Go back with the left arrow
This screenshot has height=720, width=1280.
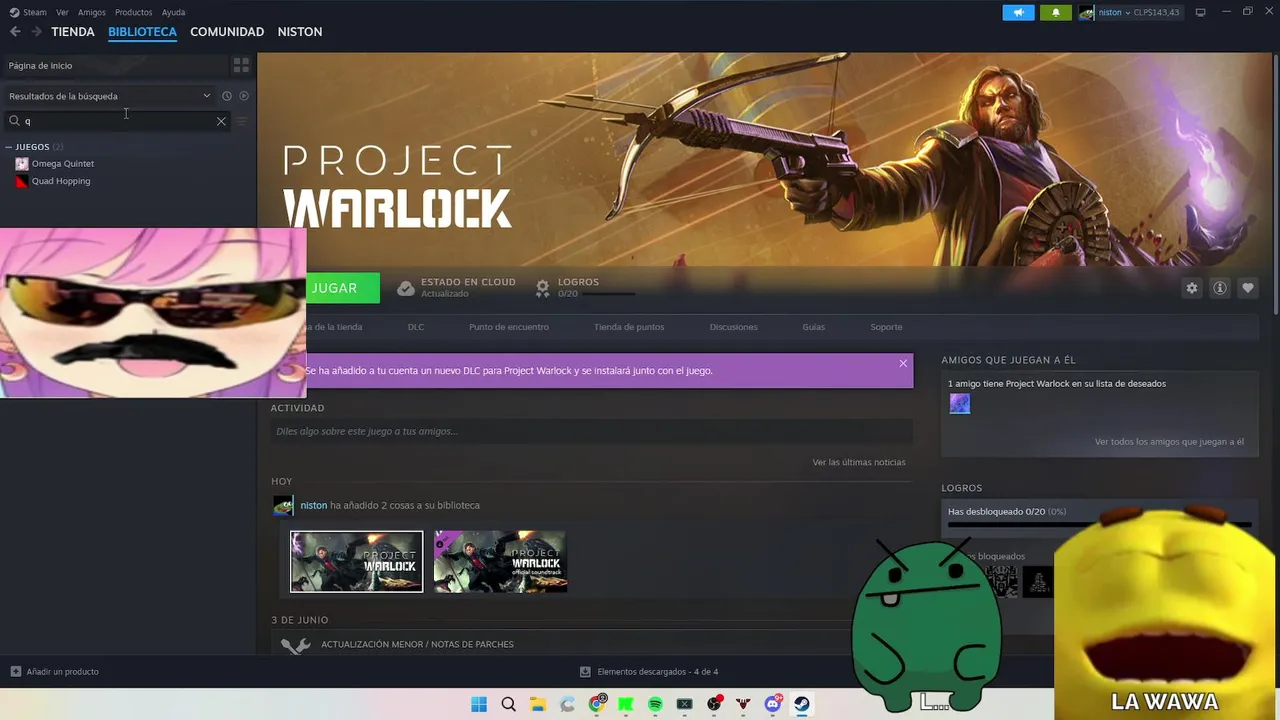coord(15,32)
